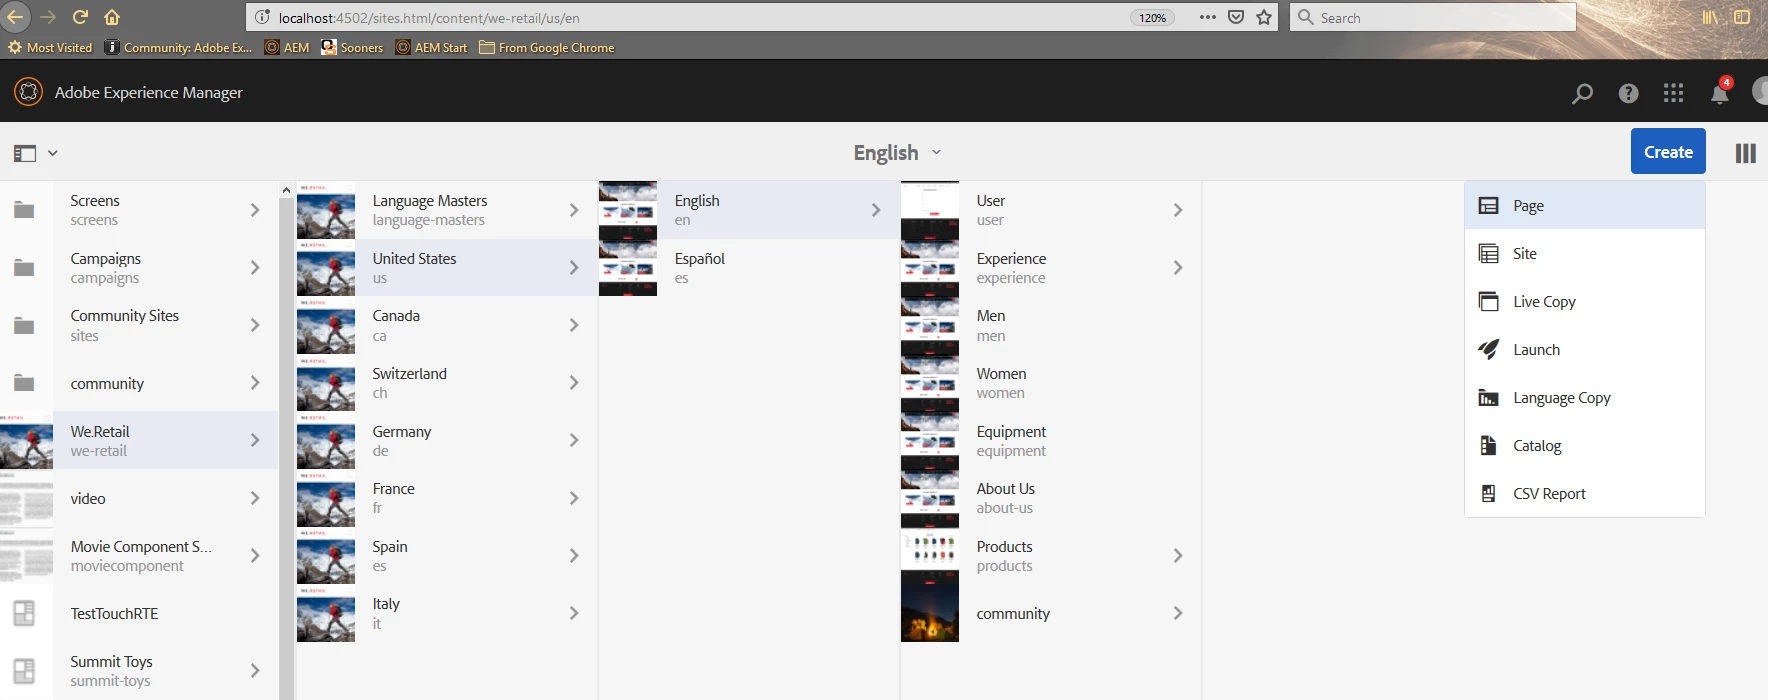This screenshot has width=1768, height=700.
Task: Expand the Products row chevron
Action: pos(1178,556)
